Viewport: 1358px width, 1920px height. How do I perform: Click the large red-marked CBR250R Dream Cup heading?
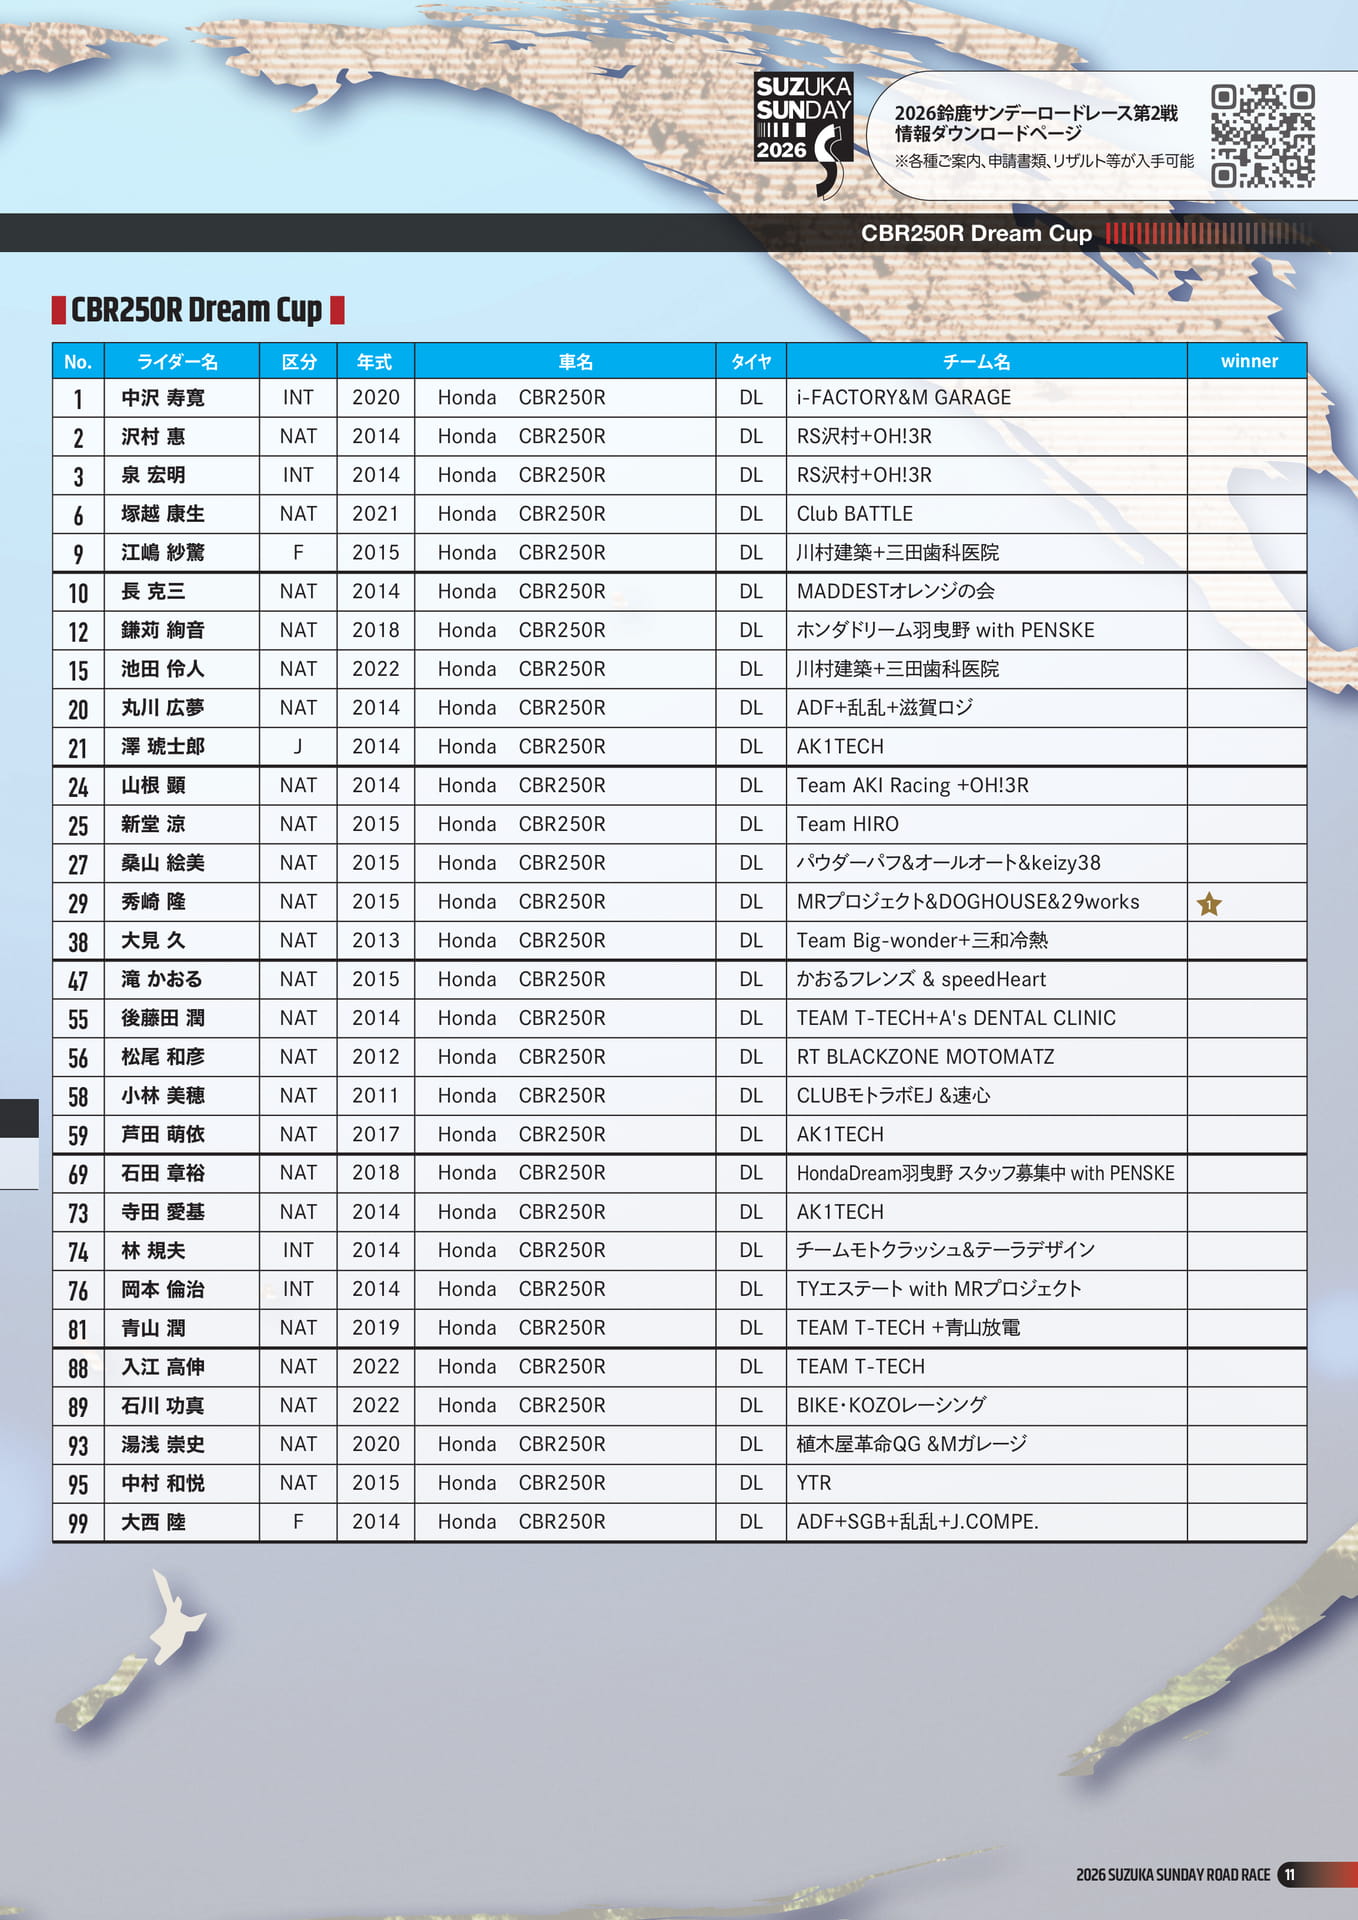(x=197, y=310)
